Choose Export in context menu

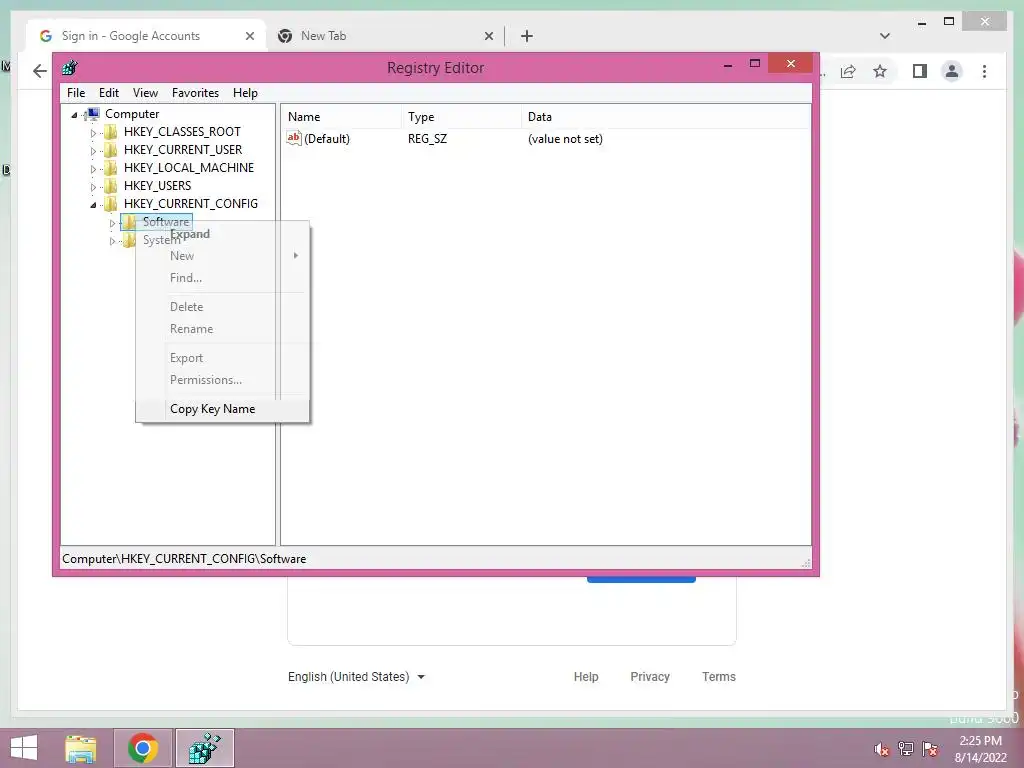(x=222, y=358)
